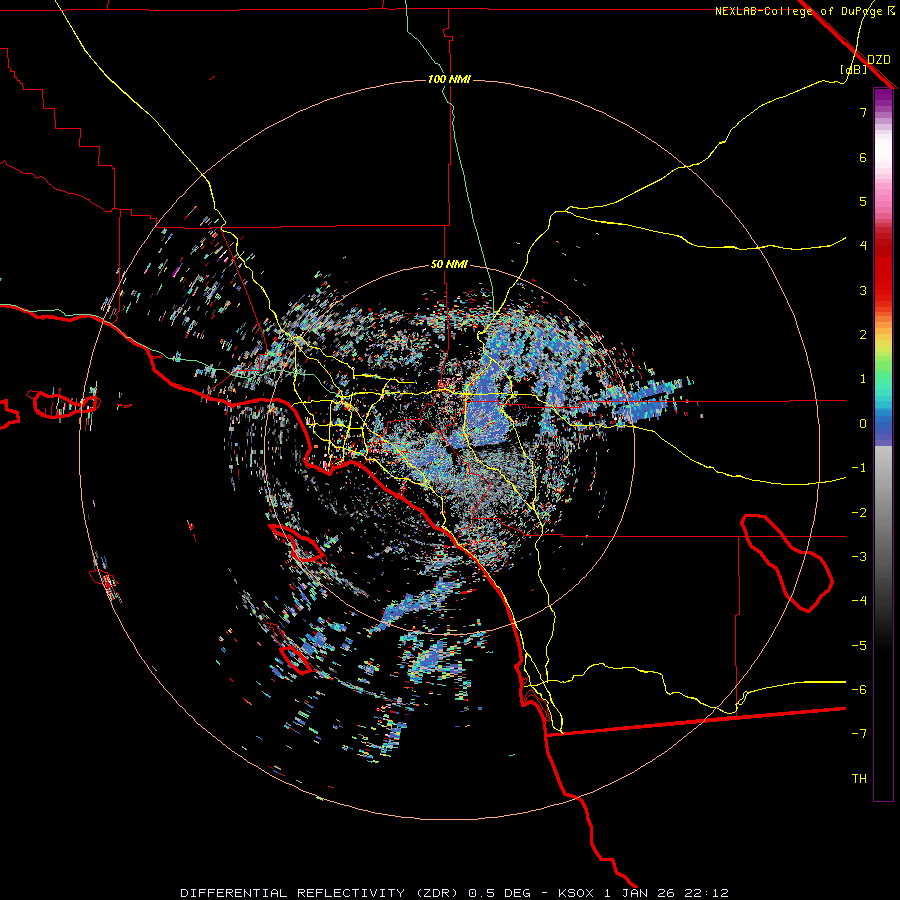Click the -2 value on the color scale
Image resolution: width=900 pixels, height=900 pixels.
coord(859,513)
